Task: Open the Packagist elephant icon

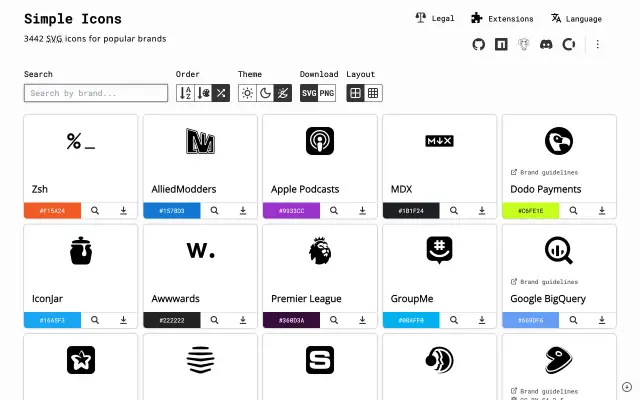Action: pyautogui.click(x=524, y=44)
